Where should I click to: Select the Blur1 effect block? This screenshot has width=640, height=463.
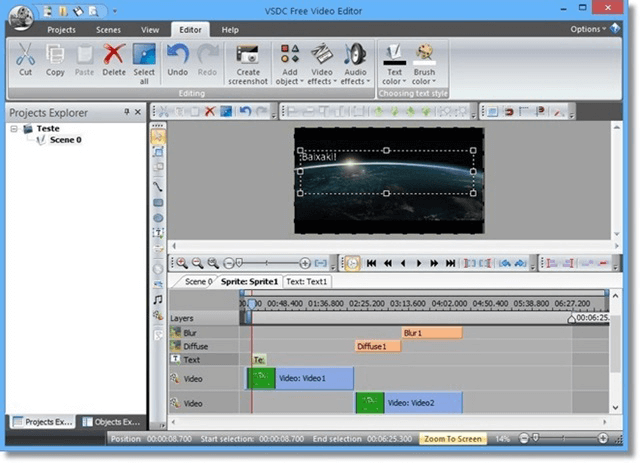click(x=432, y=332)
